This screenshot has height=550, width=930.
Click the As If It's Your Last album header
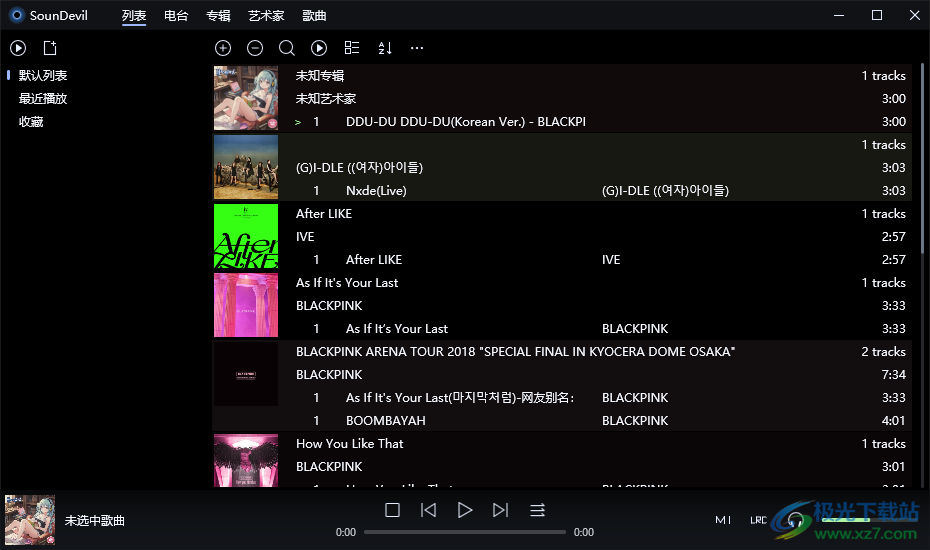click(347, 282)
